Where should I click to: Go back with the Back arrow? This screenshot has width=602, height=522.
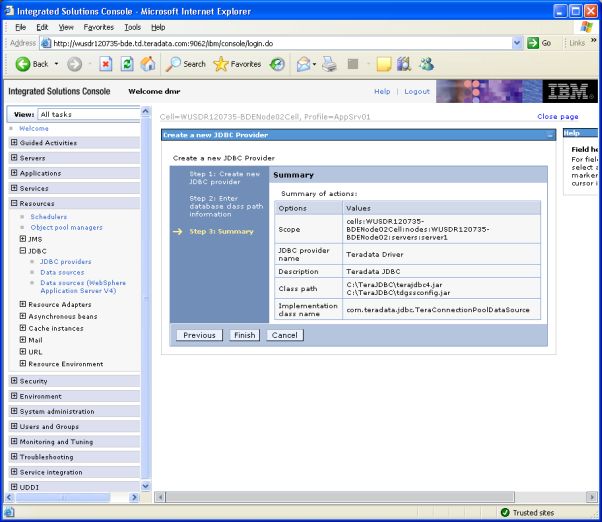click(x=31, y=64)
